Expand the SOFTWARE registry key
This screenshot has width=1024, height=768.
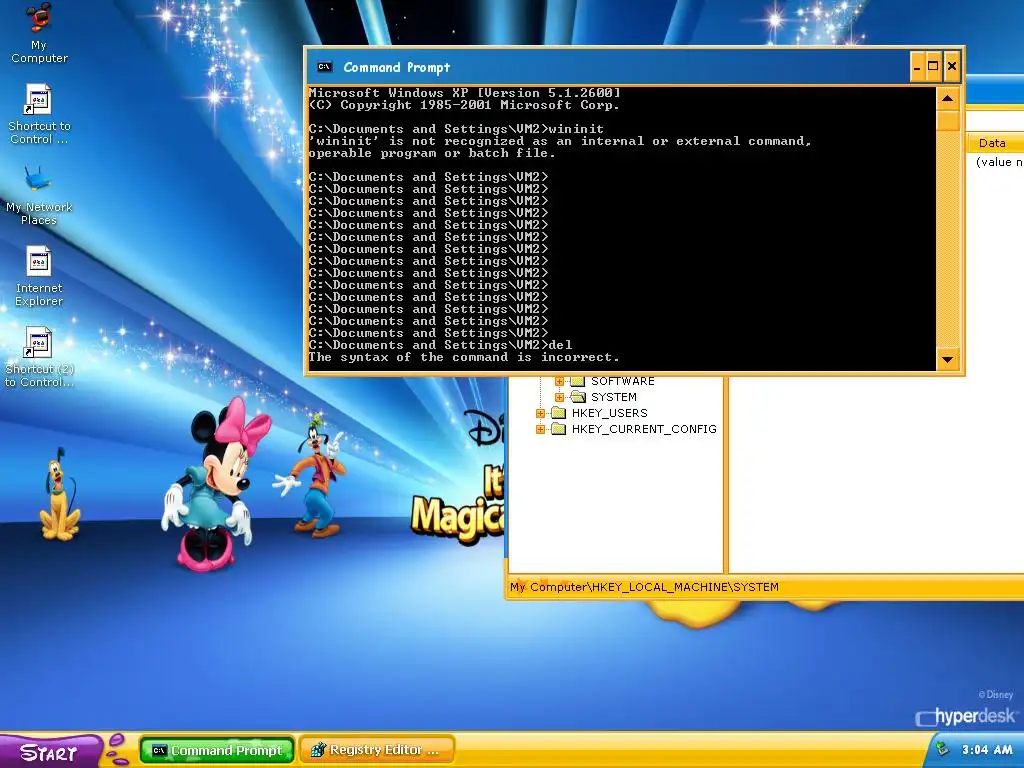[x=559, y=381]
